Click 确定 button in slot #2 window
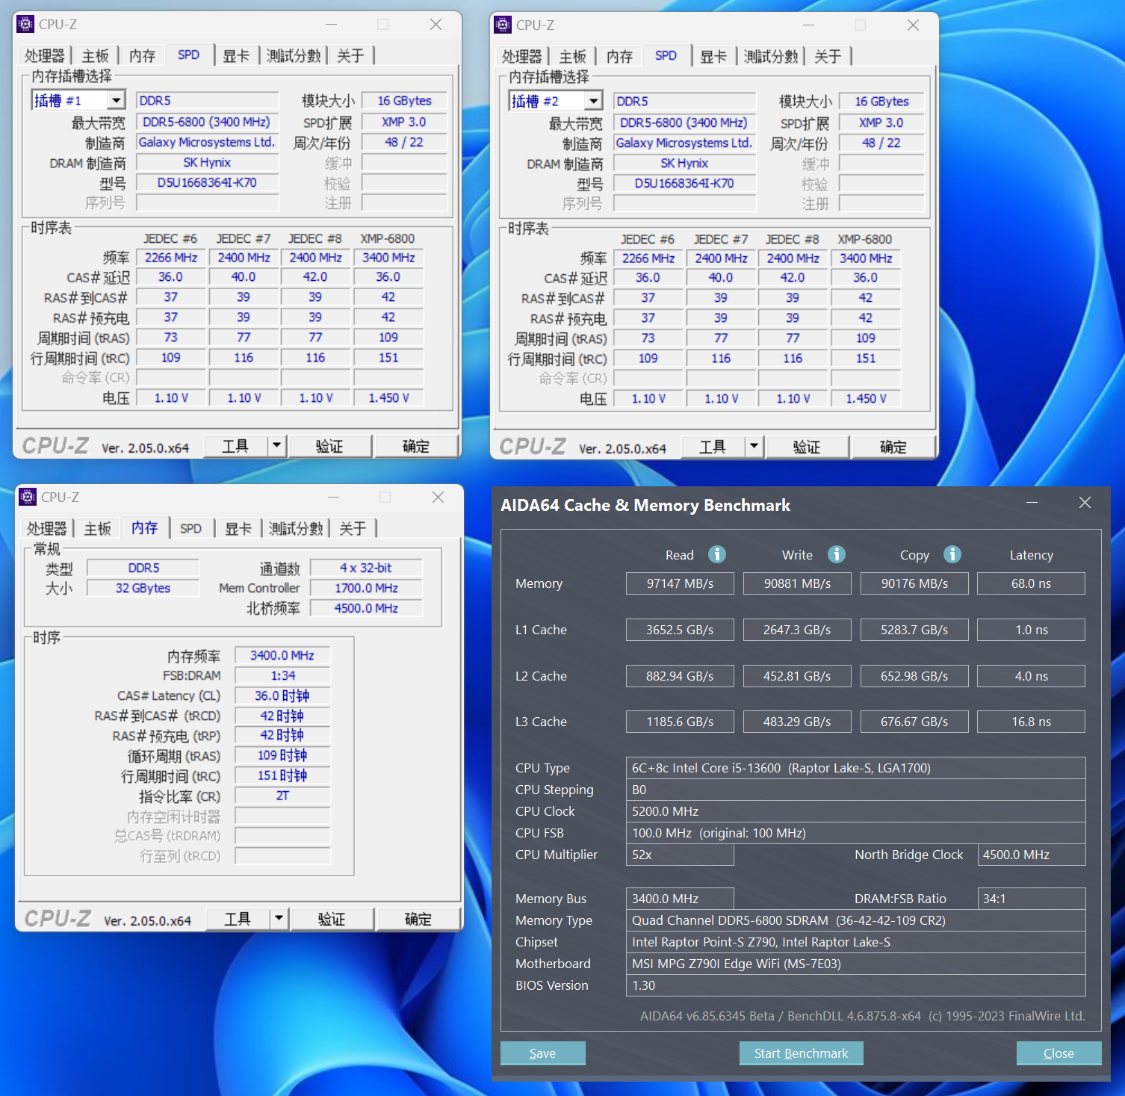The image size is (1125, 1096). click(x=893, y=447)
